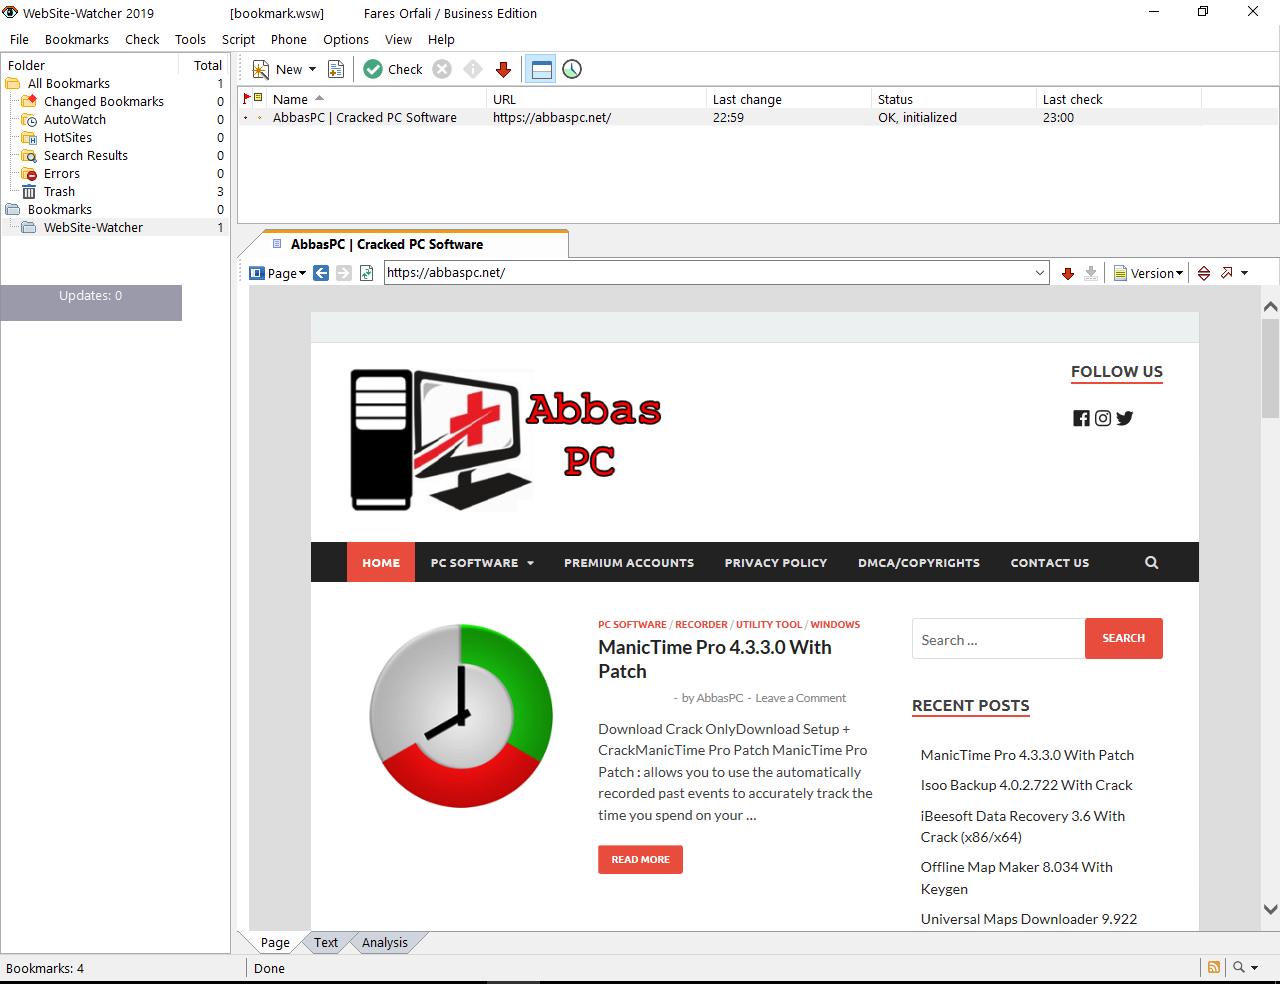
Task: Click the red flag column header icon
Action: coord(247,98)
